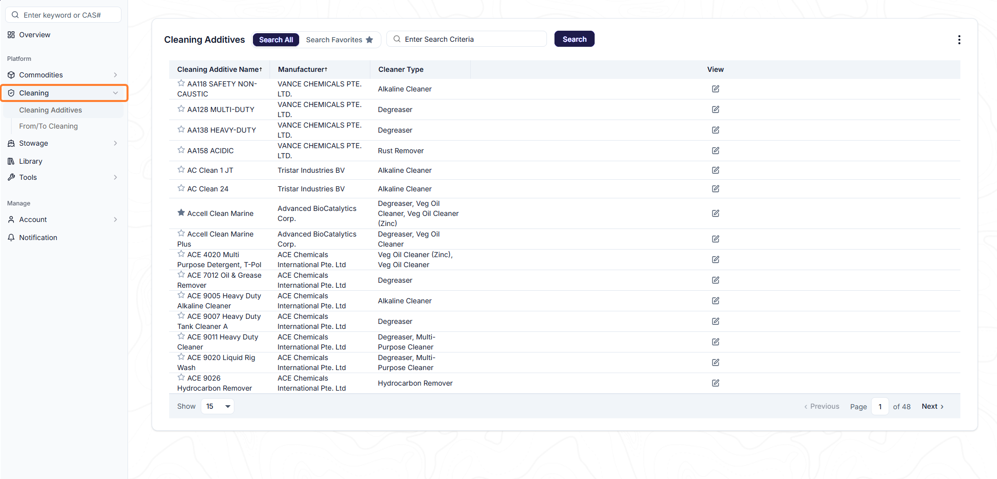Expand the Tools chevron
This screenshot has height=479, width=997.
pyautogui.click(x=115, y=177)
